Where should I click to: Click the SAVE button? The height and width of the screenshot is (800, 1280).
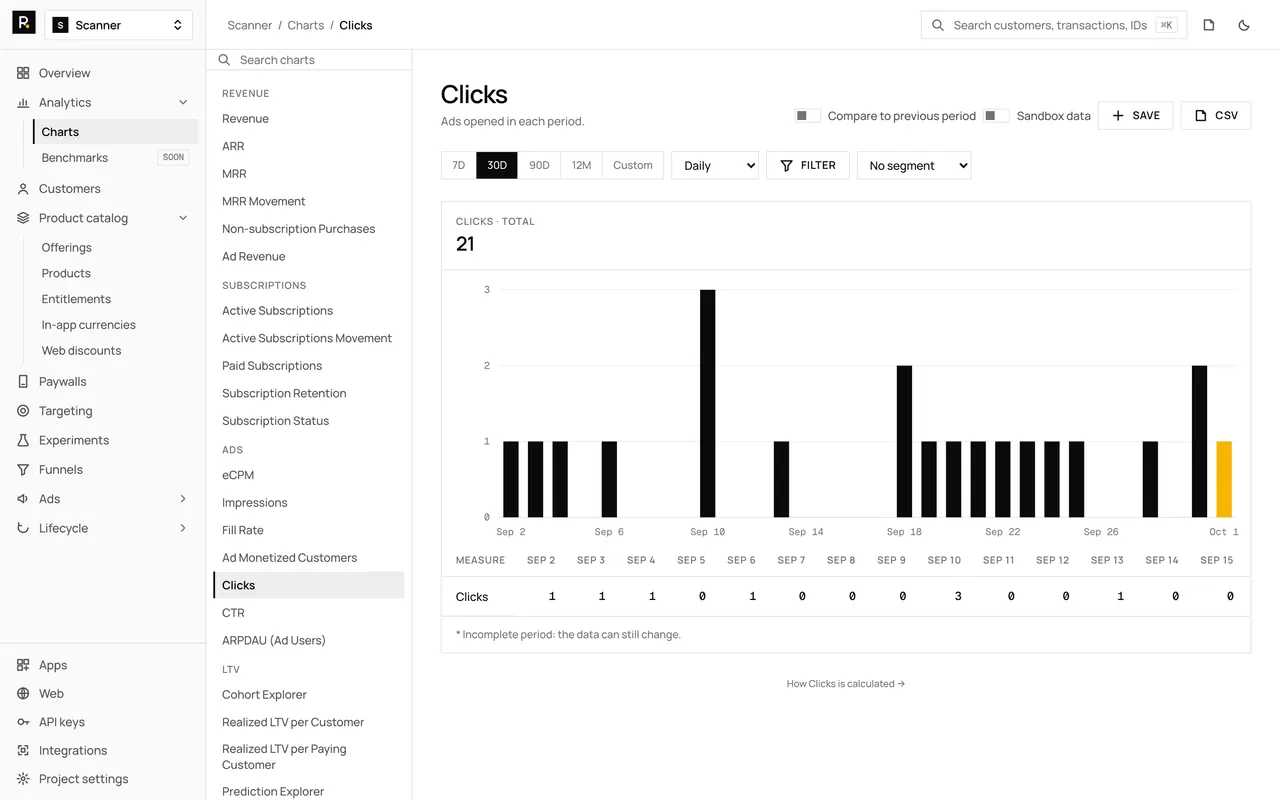[x=1135, y=116]
